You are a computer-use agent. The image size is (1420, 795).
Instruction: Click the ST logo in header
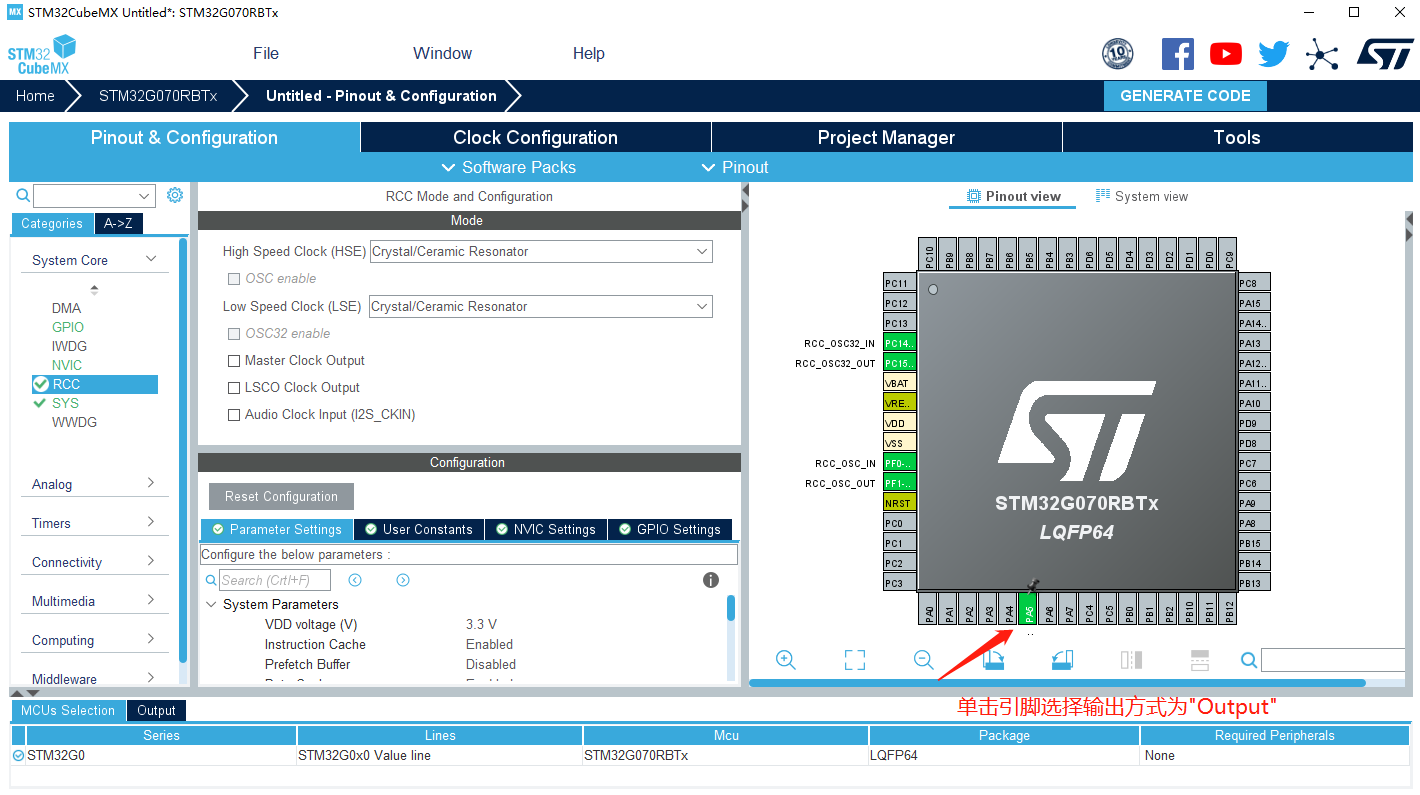1385,54
